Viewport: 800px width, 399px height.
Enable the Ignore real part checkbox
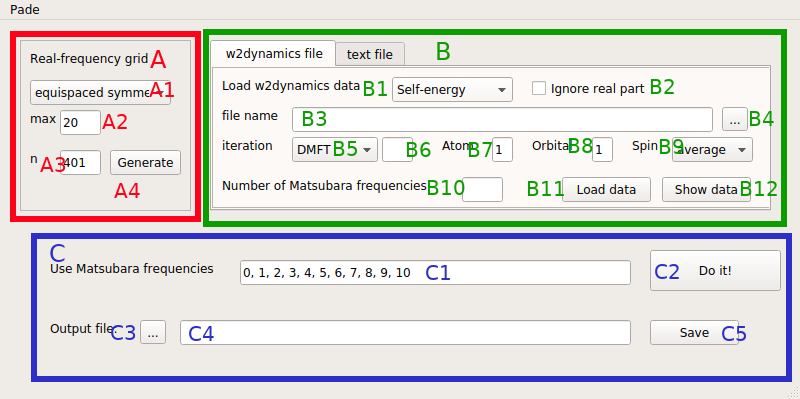tap(539, 88)
